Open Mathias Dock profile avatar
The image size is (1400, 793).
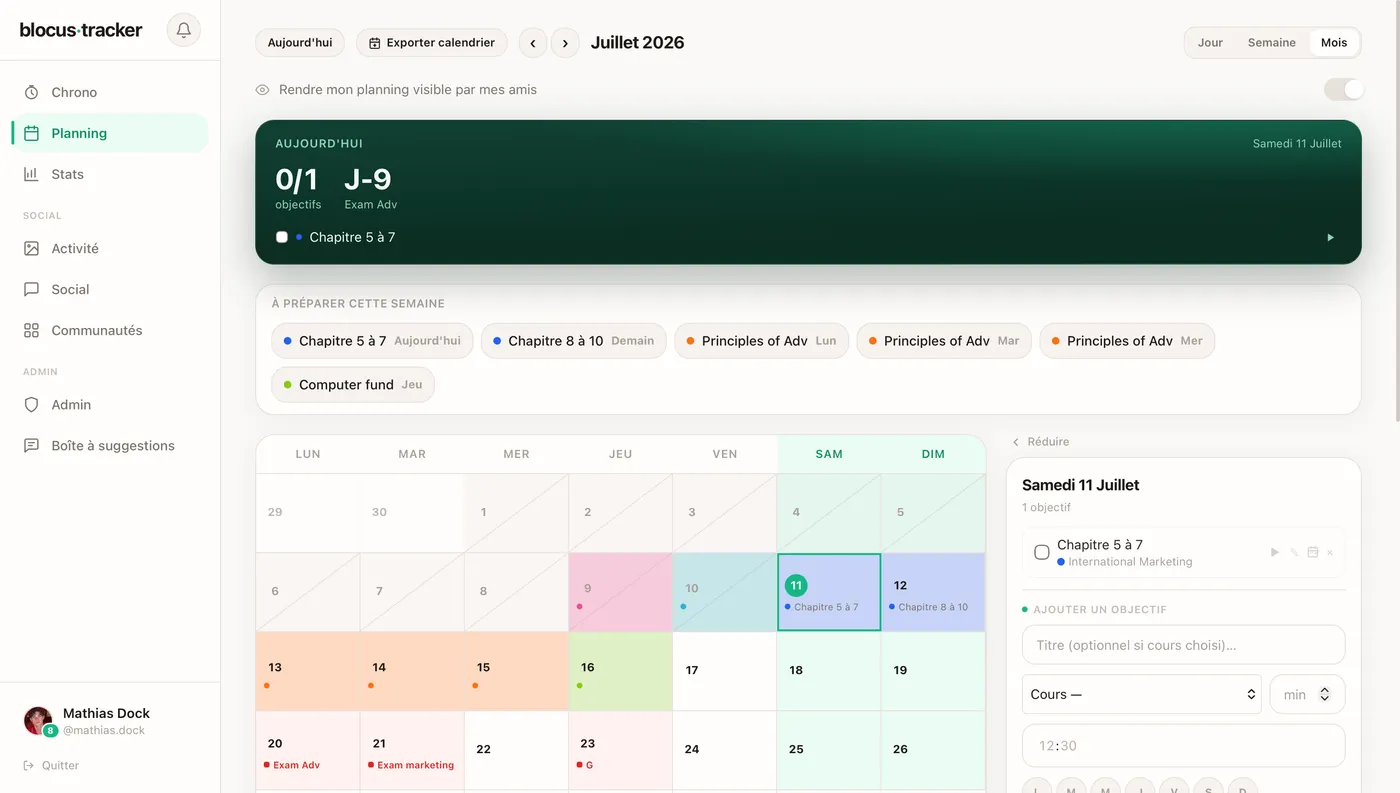[x=38, y=721]
